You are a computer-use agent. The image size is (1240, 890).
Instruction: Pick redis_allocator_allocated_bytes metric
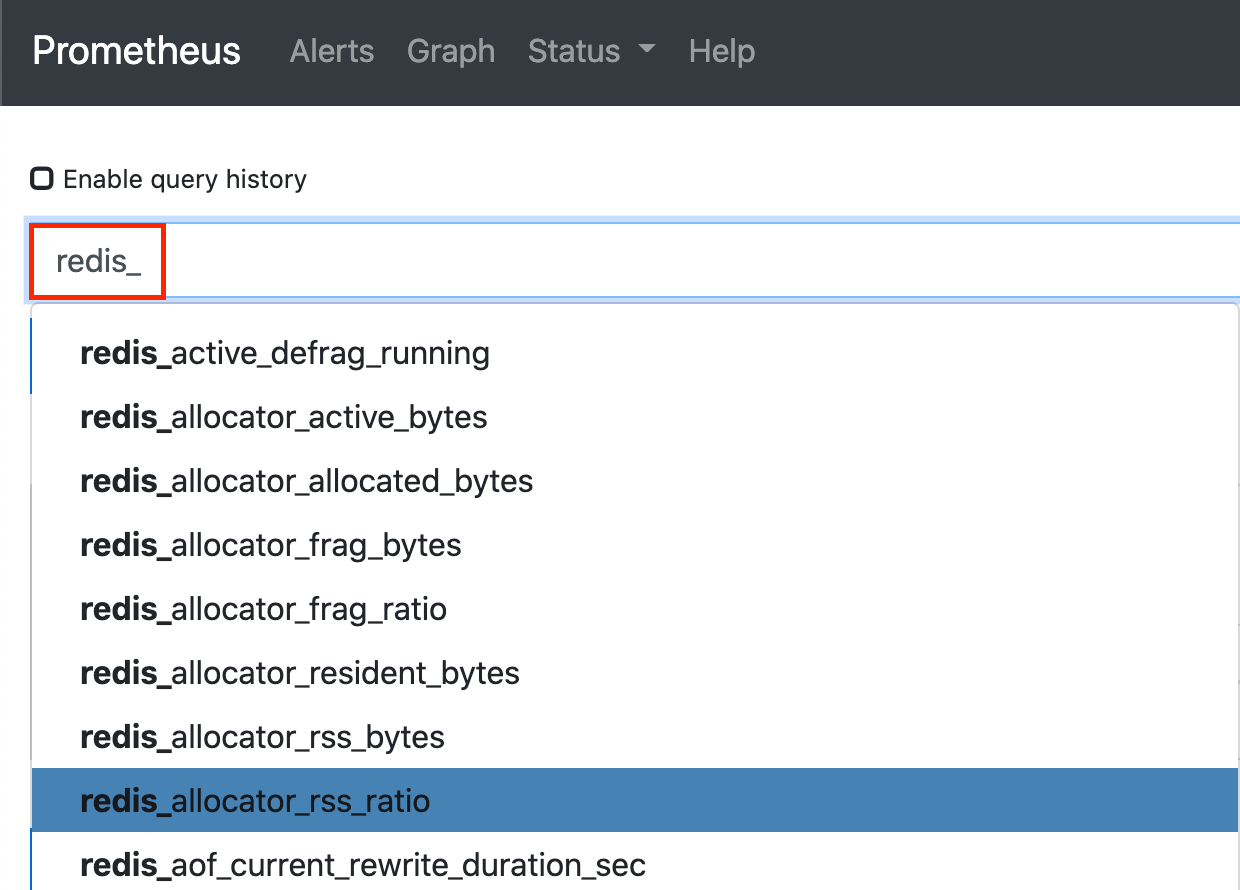click(635, 481)
